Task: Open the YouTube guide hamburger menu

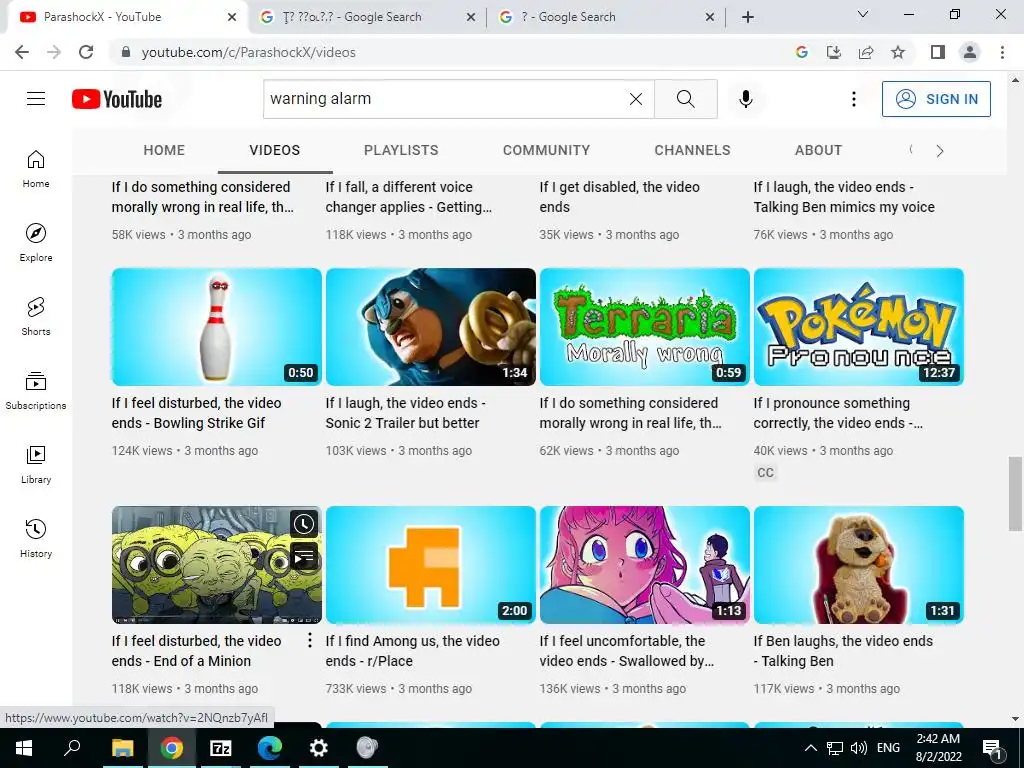Action: [36, 99]
